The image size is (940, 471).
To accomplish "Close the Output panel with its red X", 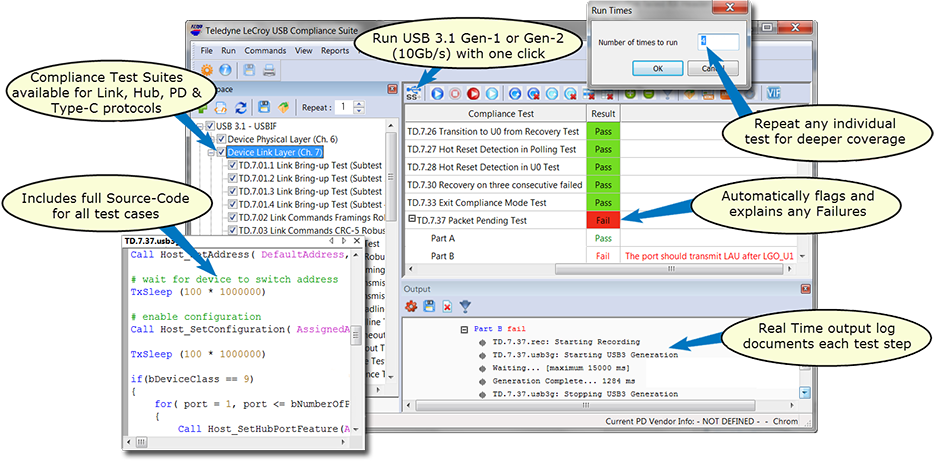I will pos(805,289).
